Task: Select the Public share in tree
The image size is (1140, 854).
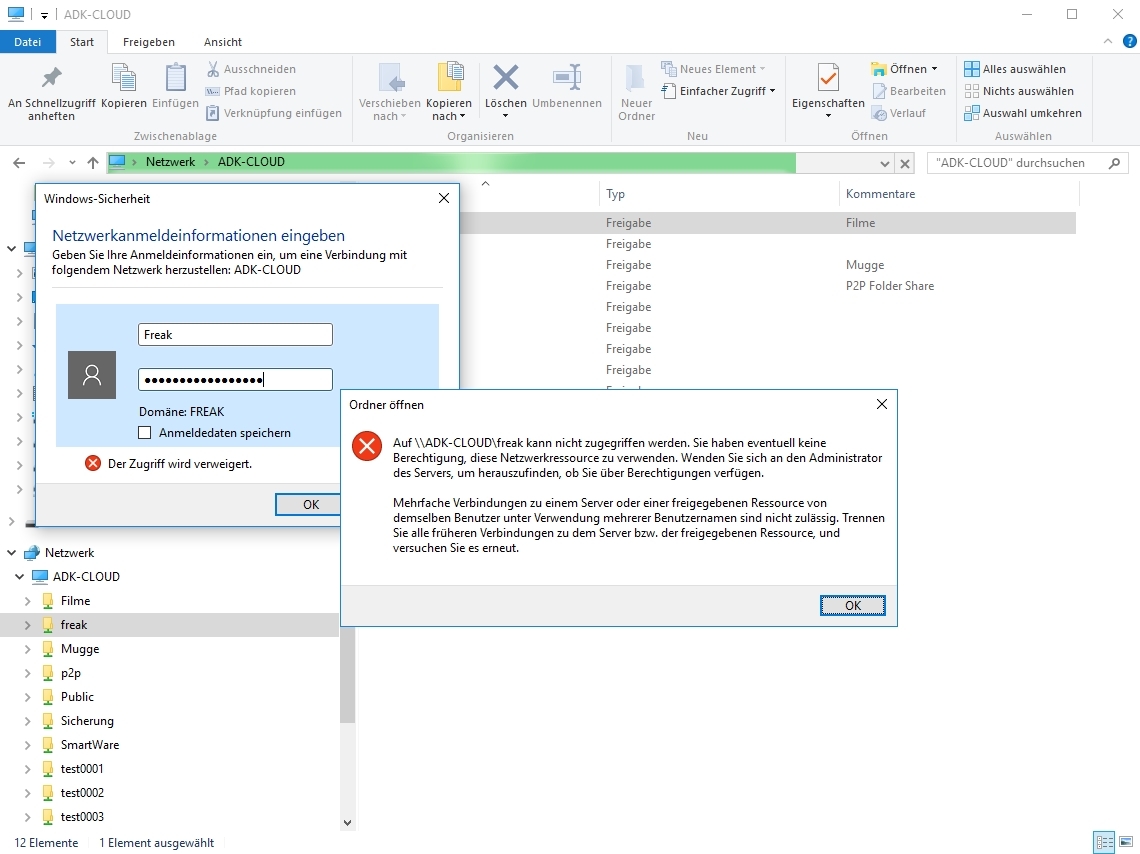Action: pos(77,696)
